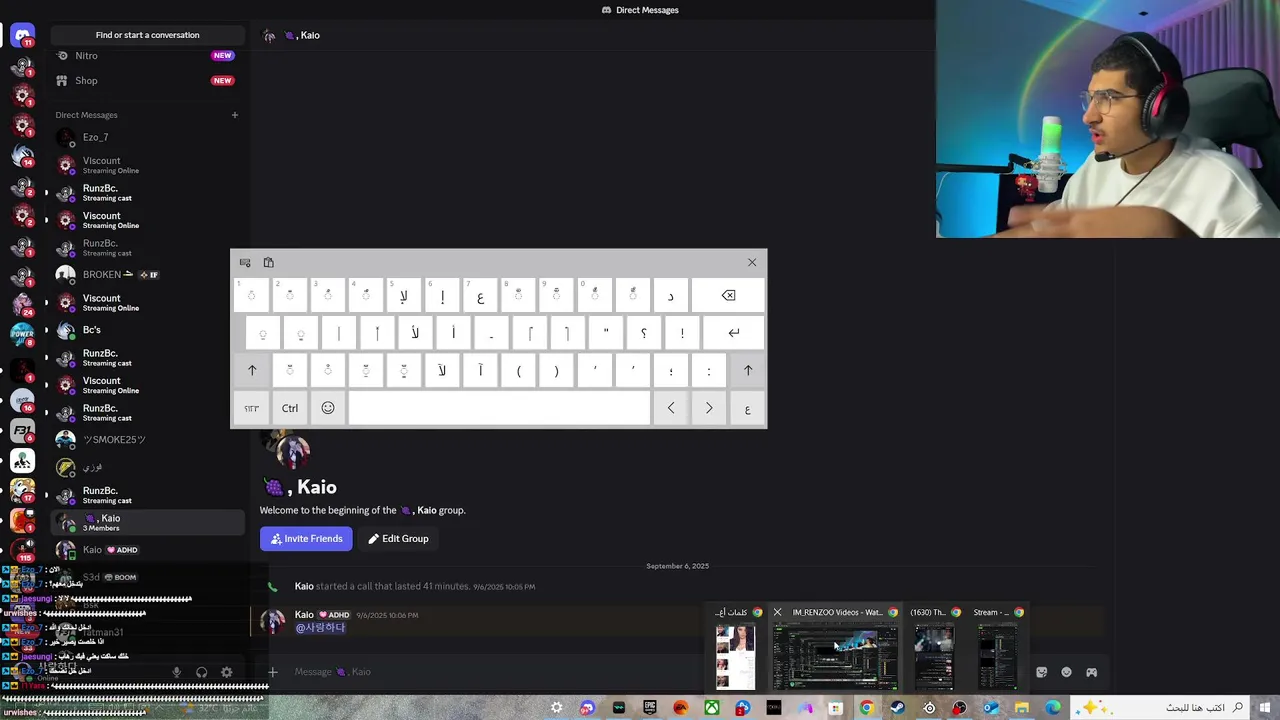Mute microphone in Discord user panel
Image resolution: width=1280 pixels, height=720 pixels.
tap(177, 673)
